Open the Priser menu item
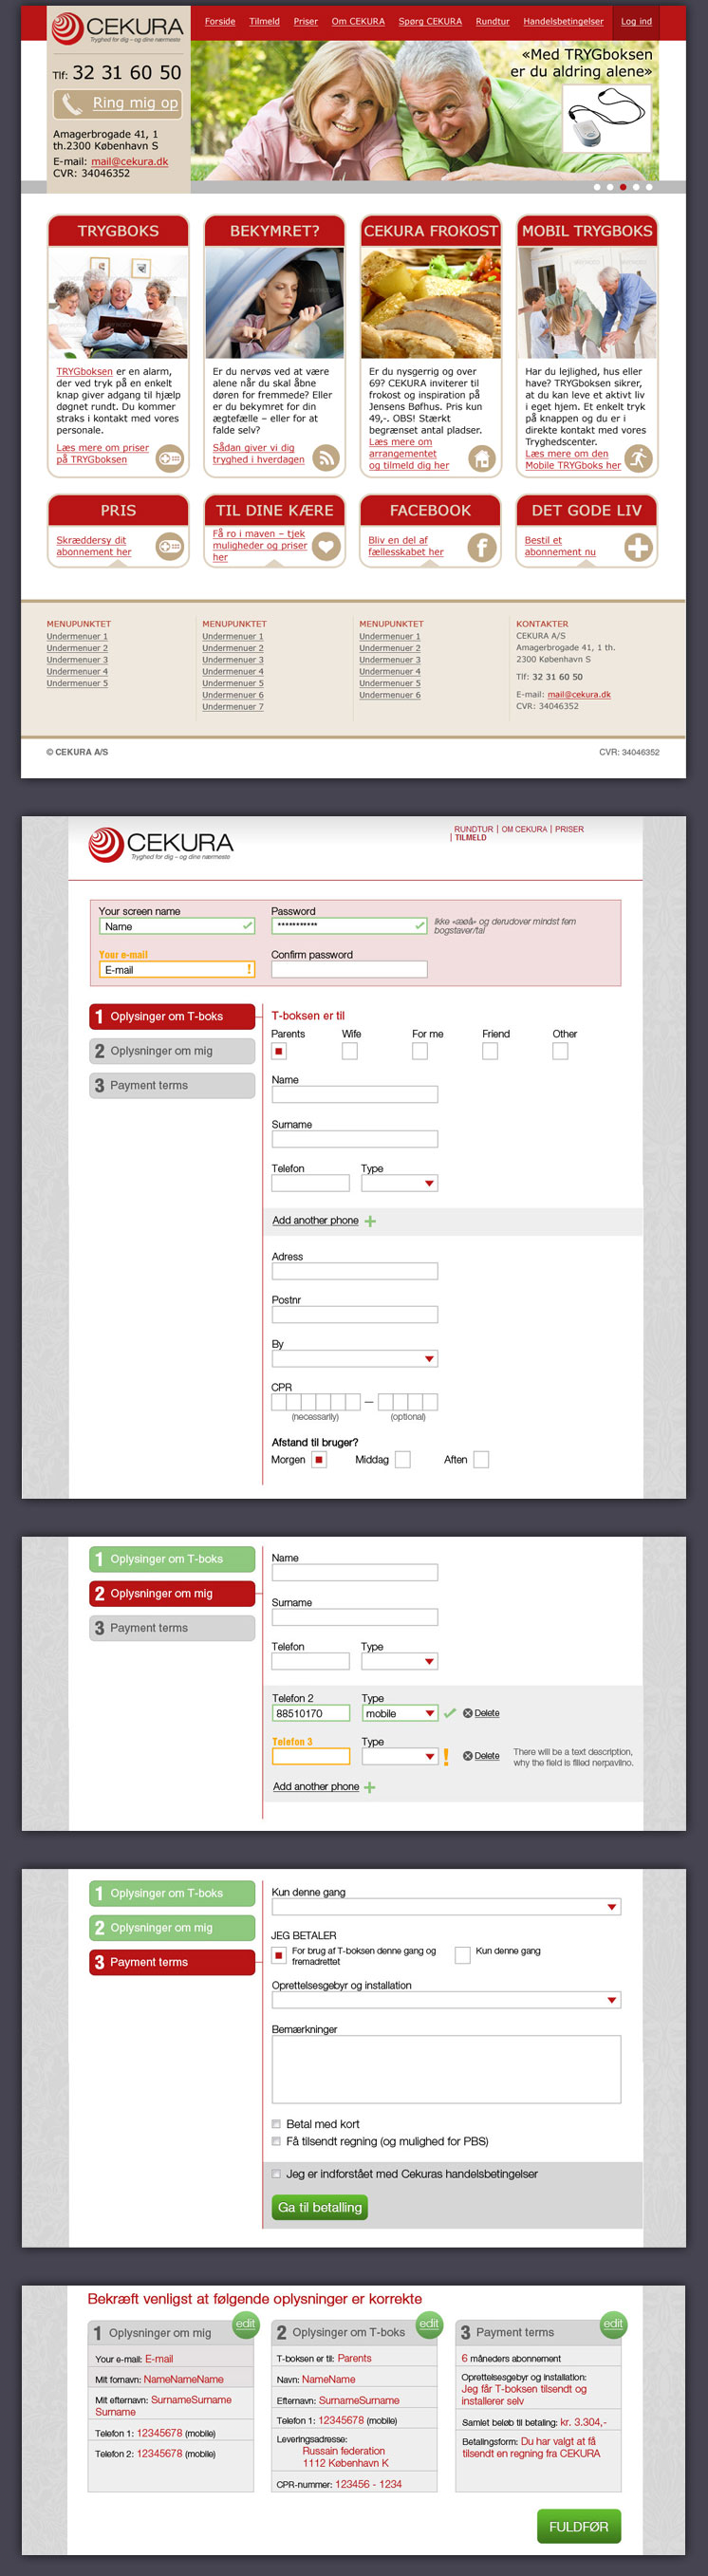The height and width of the screenshot is (2576, 708). click(x=306, y=21)
